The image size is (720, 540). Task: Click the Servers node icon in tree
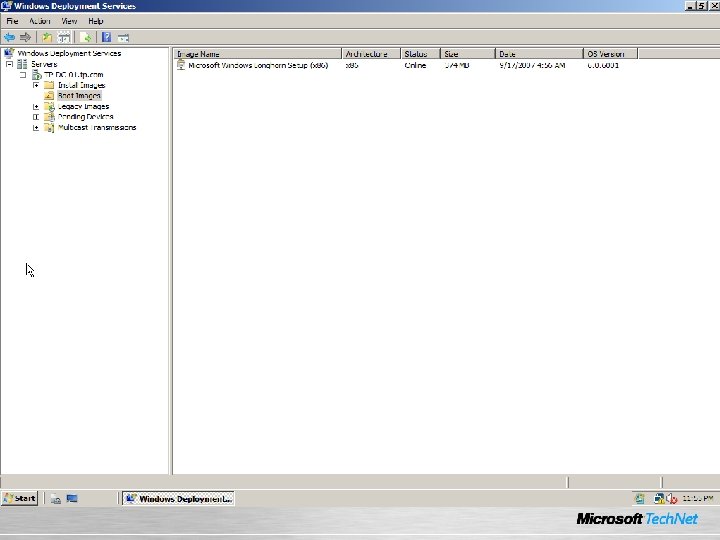tap(22, 64)
